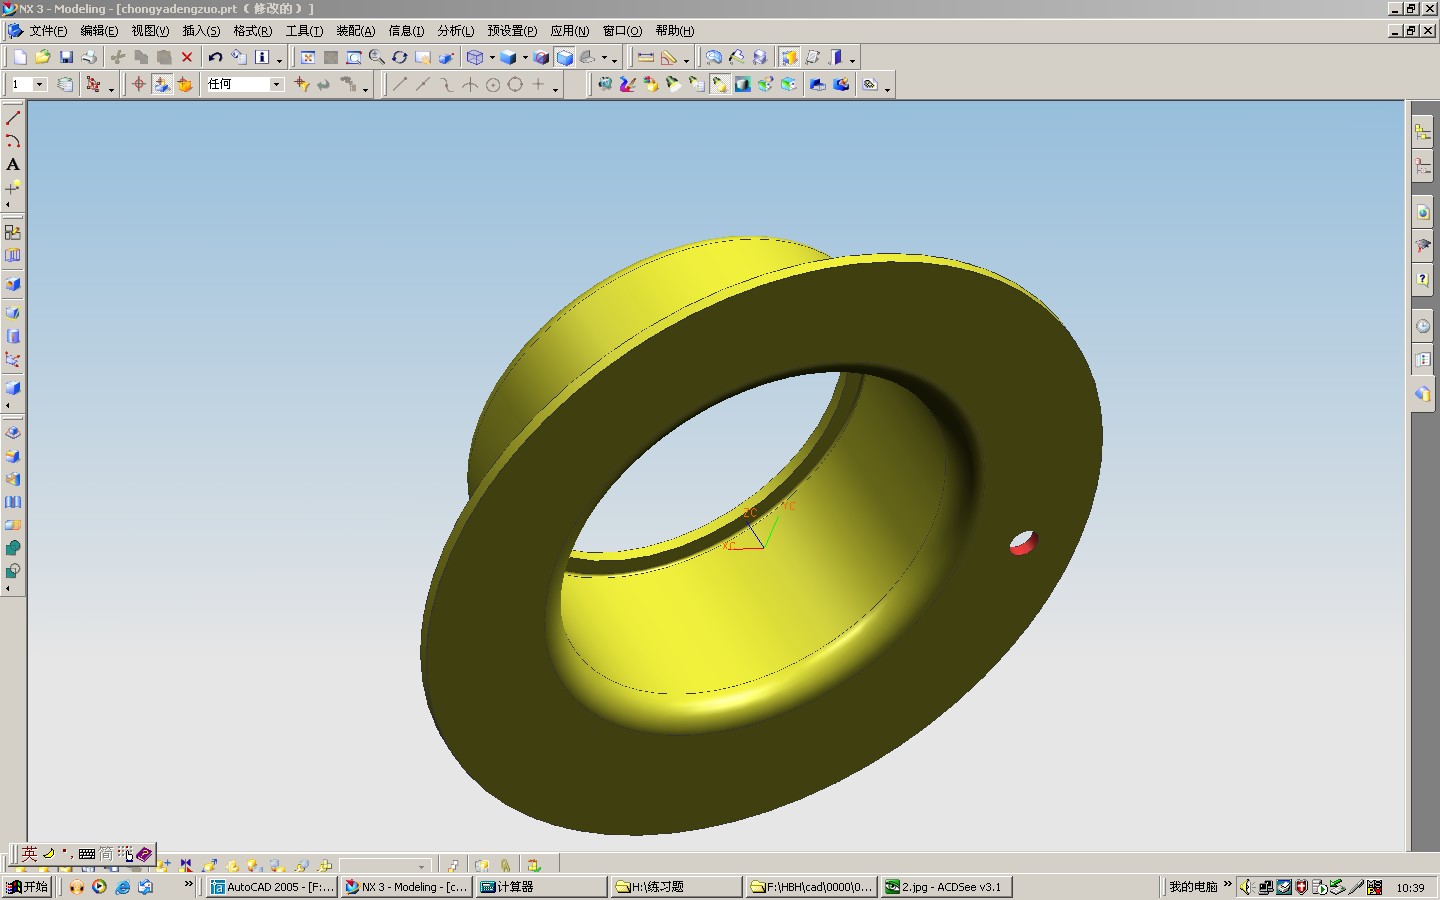Open the measure distance tool
Screen dimensions: 1440x900
click(x=646, y=58)
